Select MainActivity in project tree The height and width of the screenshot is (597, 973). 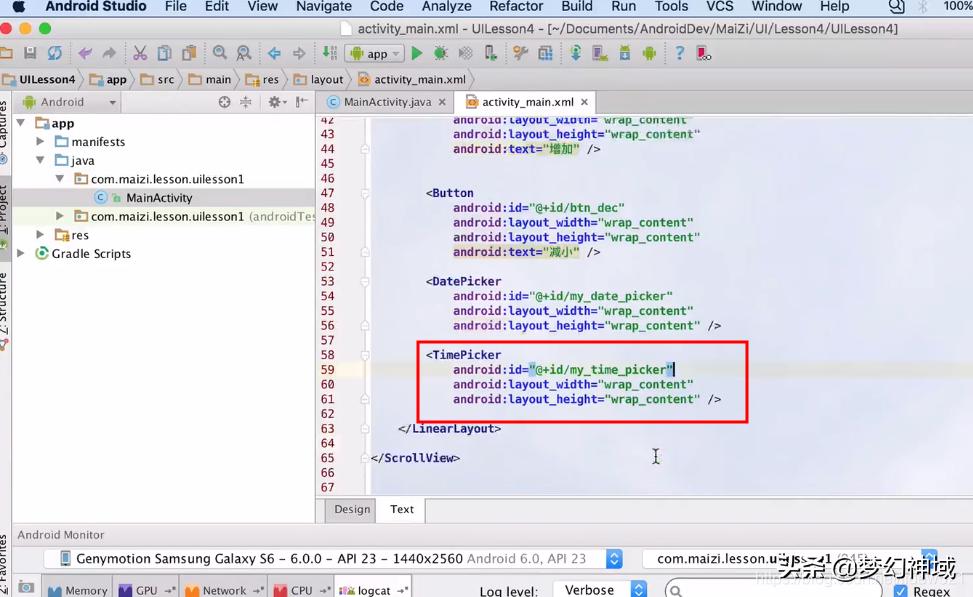[x=158, y=198]
